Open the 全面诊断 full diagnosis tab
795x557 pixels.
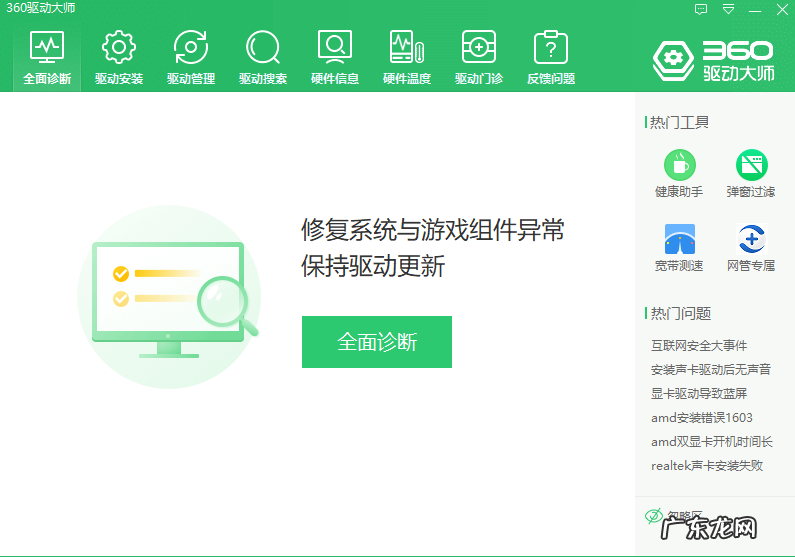(x=47, y=58)
